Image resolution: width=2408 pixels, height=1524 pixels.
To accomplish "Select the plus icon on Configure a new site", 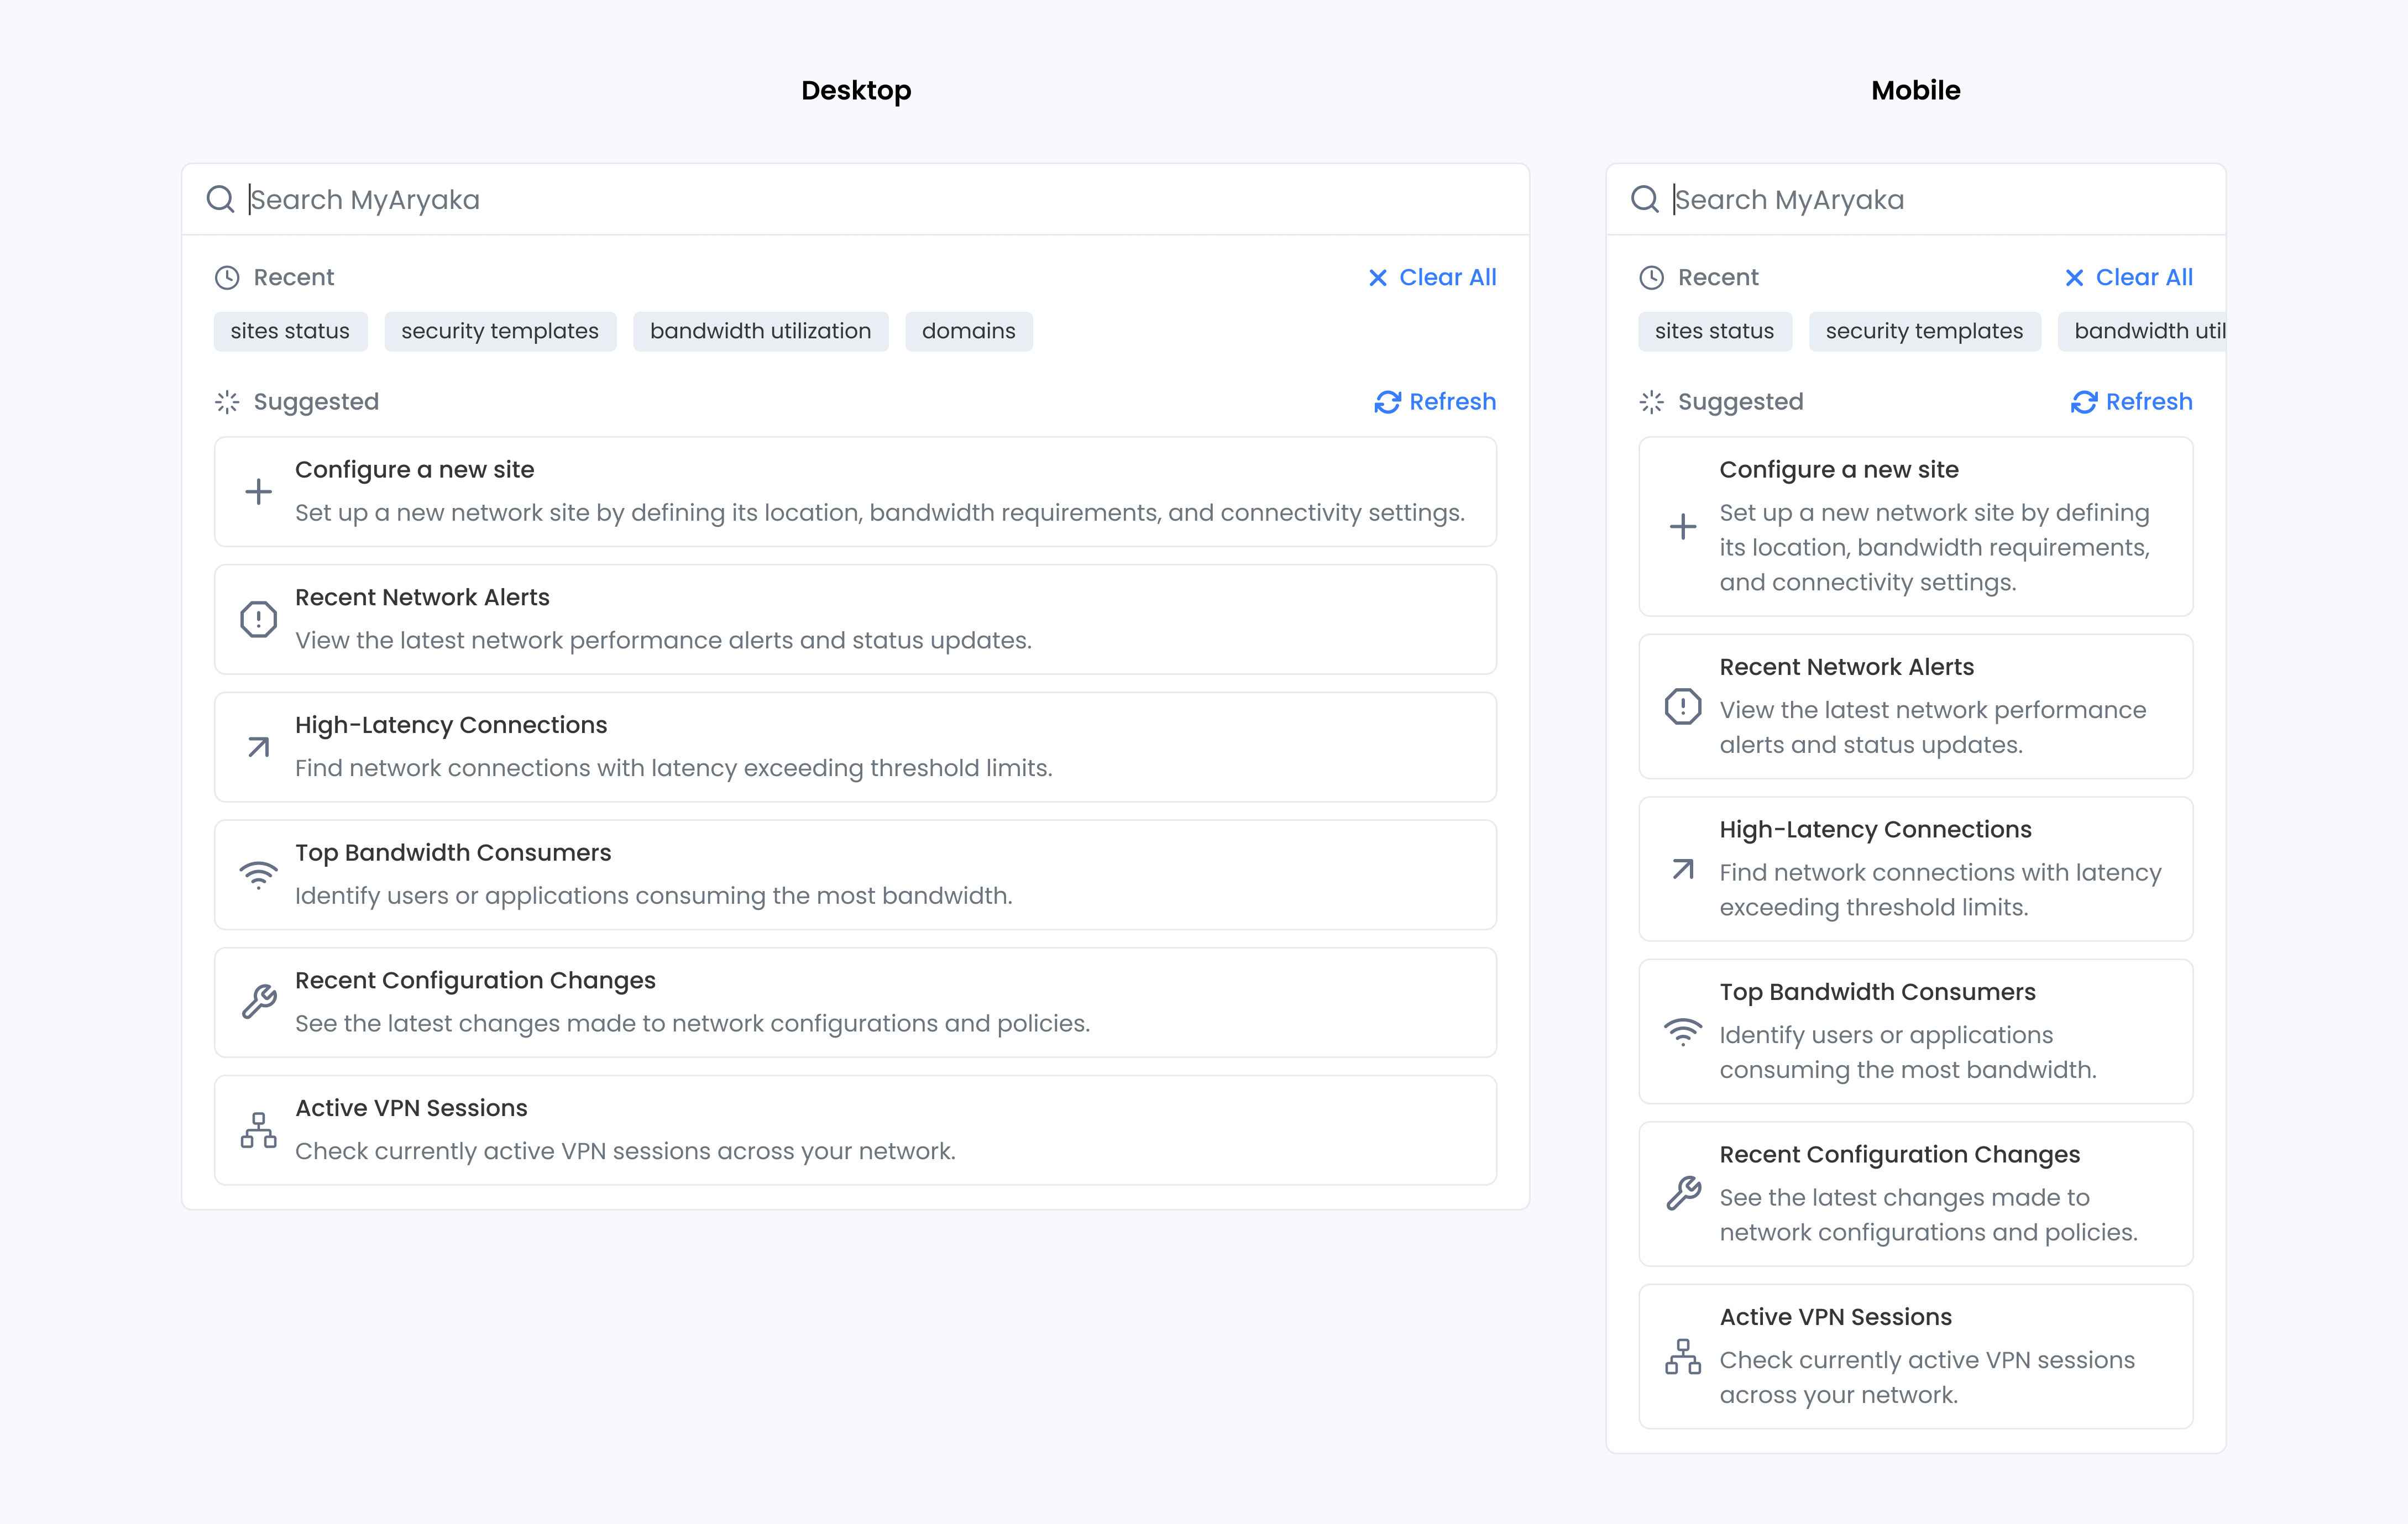I will (x=258, y=491).
